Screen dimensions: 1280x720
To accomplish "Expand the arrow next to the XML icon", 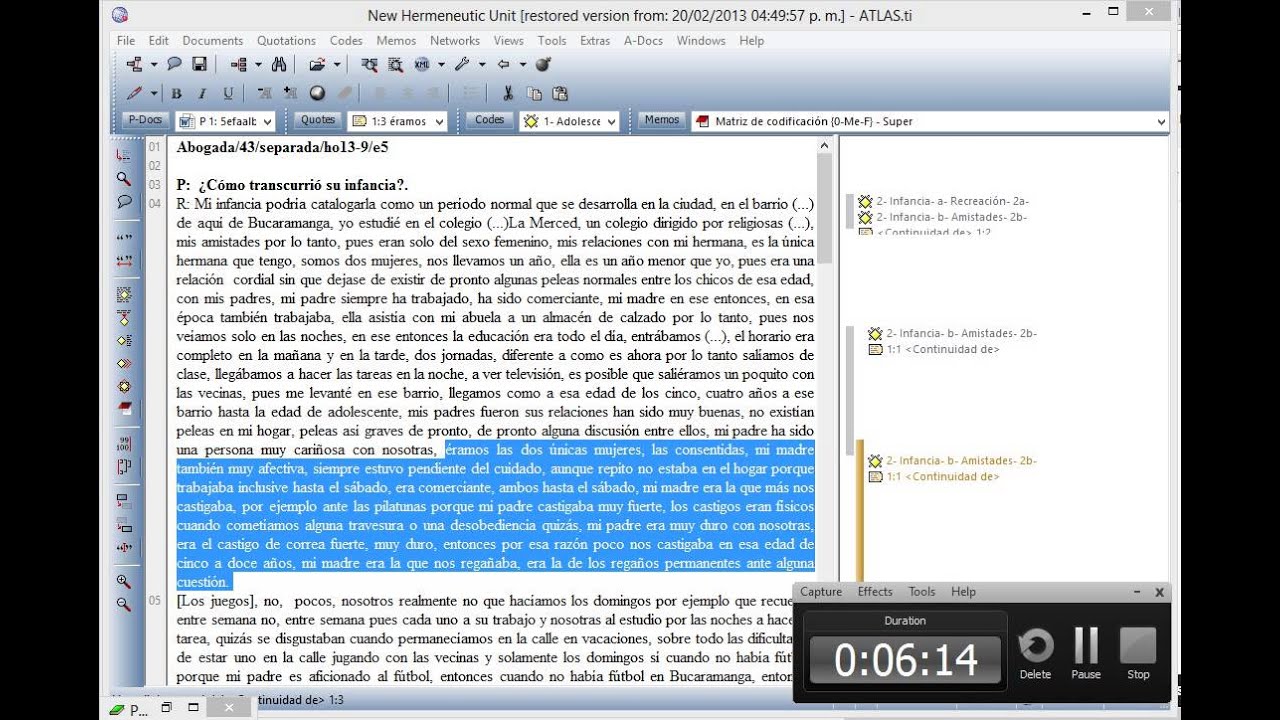I will [441, 64].
